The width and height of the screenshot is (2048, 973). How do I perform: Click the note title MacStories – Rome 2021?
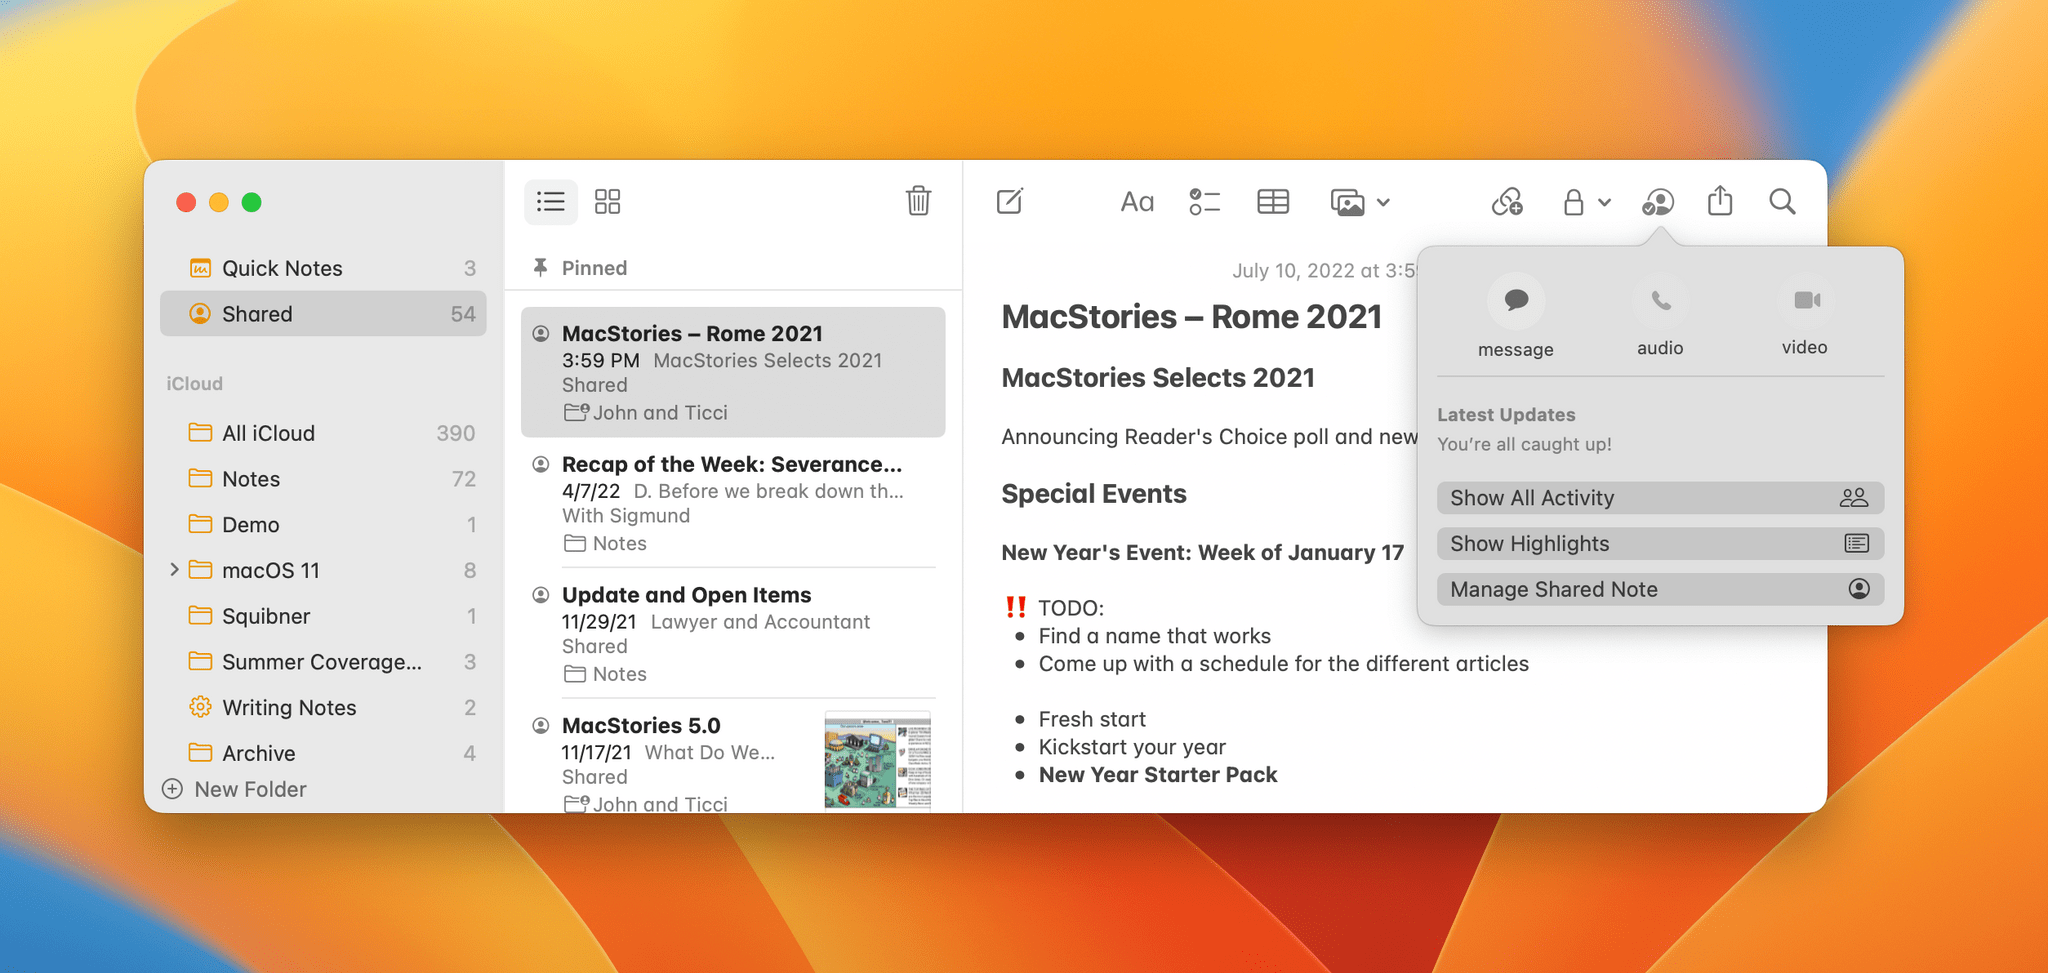point(1191,317)
